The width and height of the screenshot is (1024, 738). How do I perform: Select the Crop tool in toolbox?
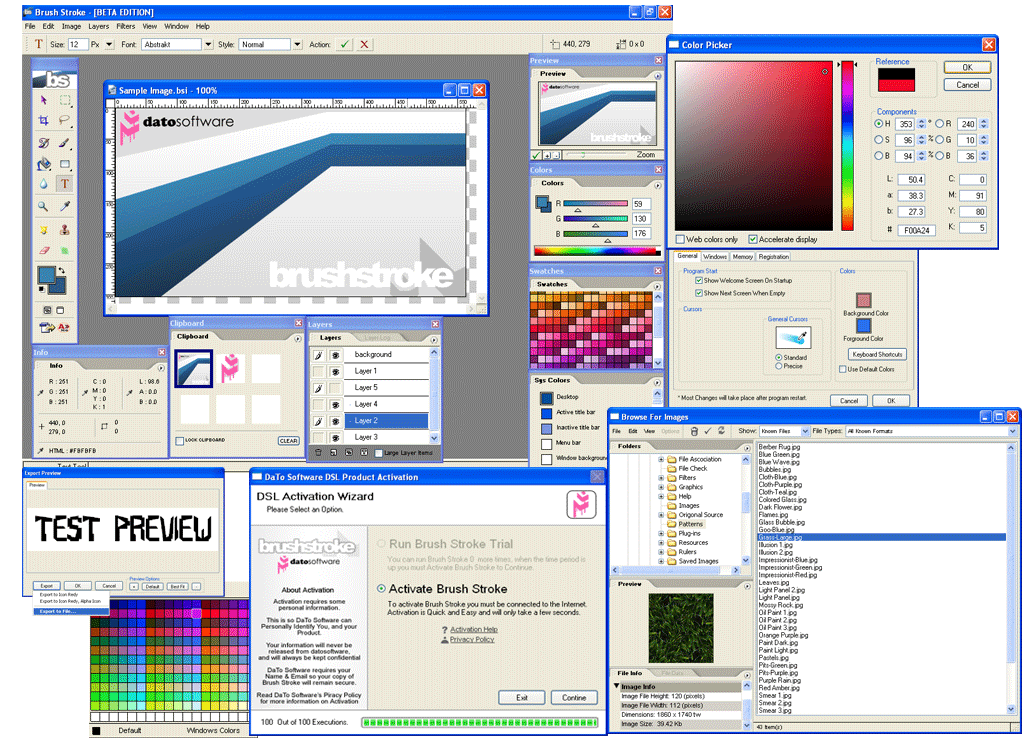(x=44, y=121)
